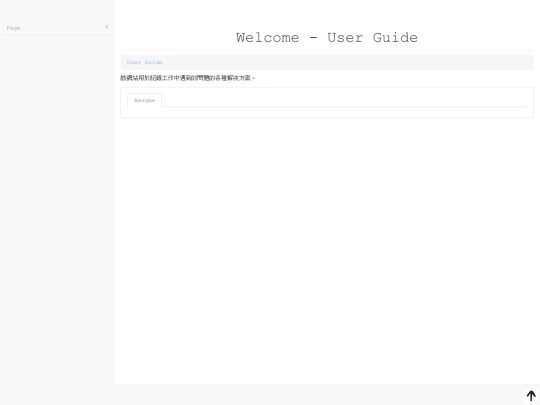This screenshot has height=405, width=540.
Task: Click the Welcome - User Guide heading
Action: pos(327,38)
